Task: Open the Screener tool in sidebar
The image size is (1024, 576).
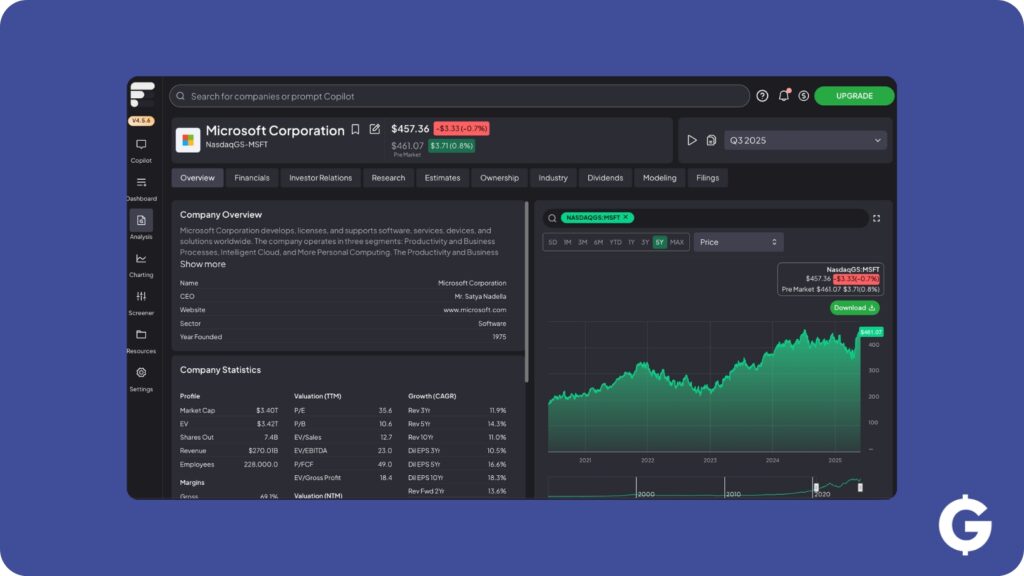Action: 141,297
